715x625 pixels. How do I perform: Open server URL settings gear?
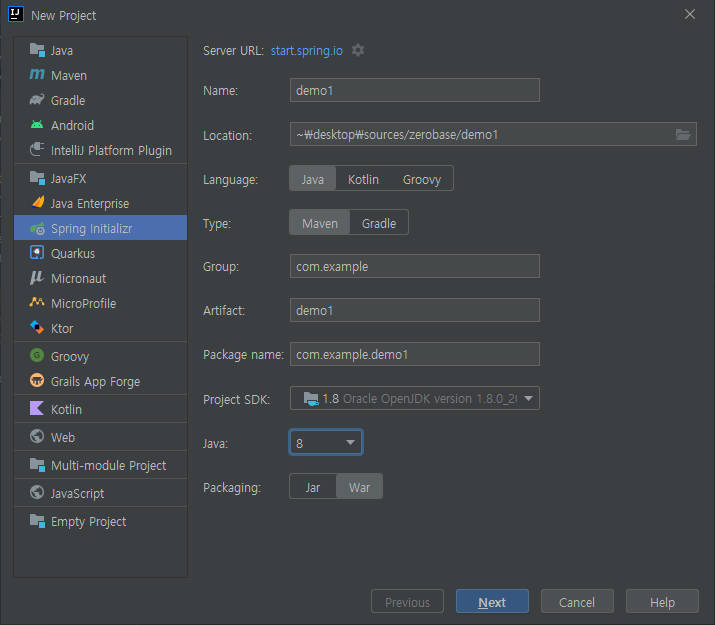click(x=358, y=50)
